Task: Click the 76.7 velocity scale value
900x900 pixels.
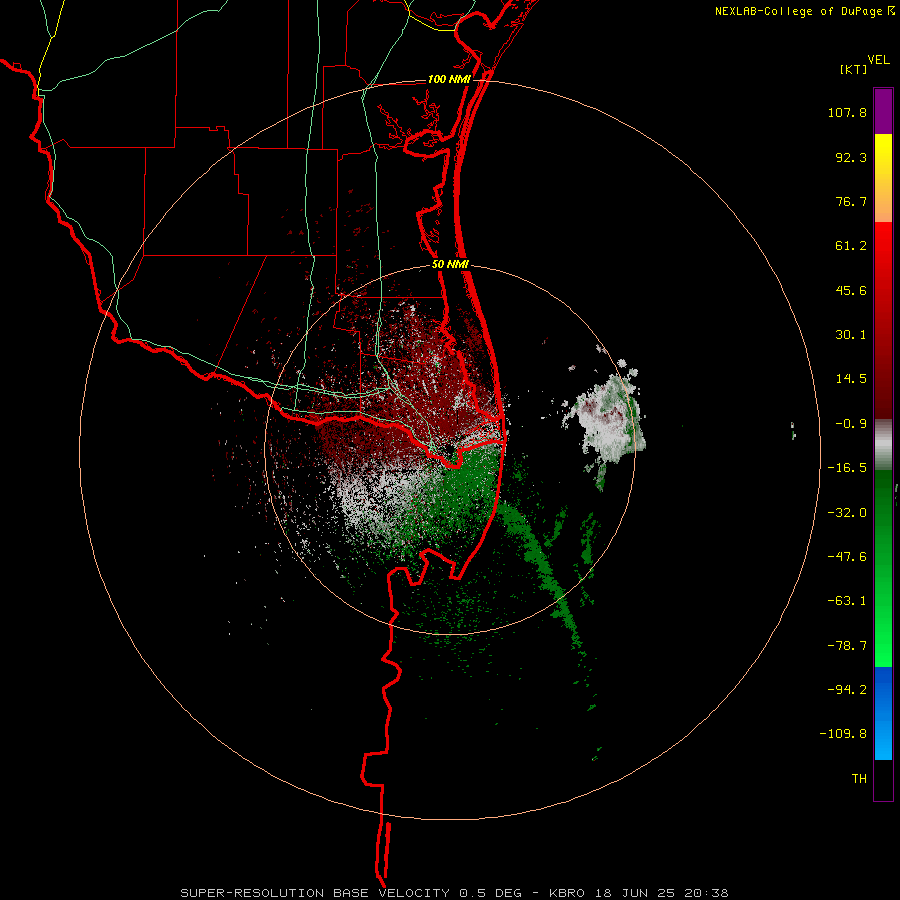Action: [x=851, y=201]
